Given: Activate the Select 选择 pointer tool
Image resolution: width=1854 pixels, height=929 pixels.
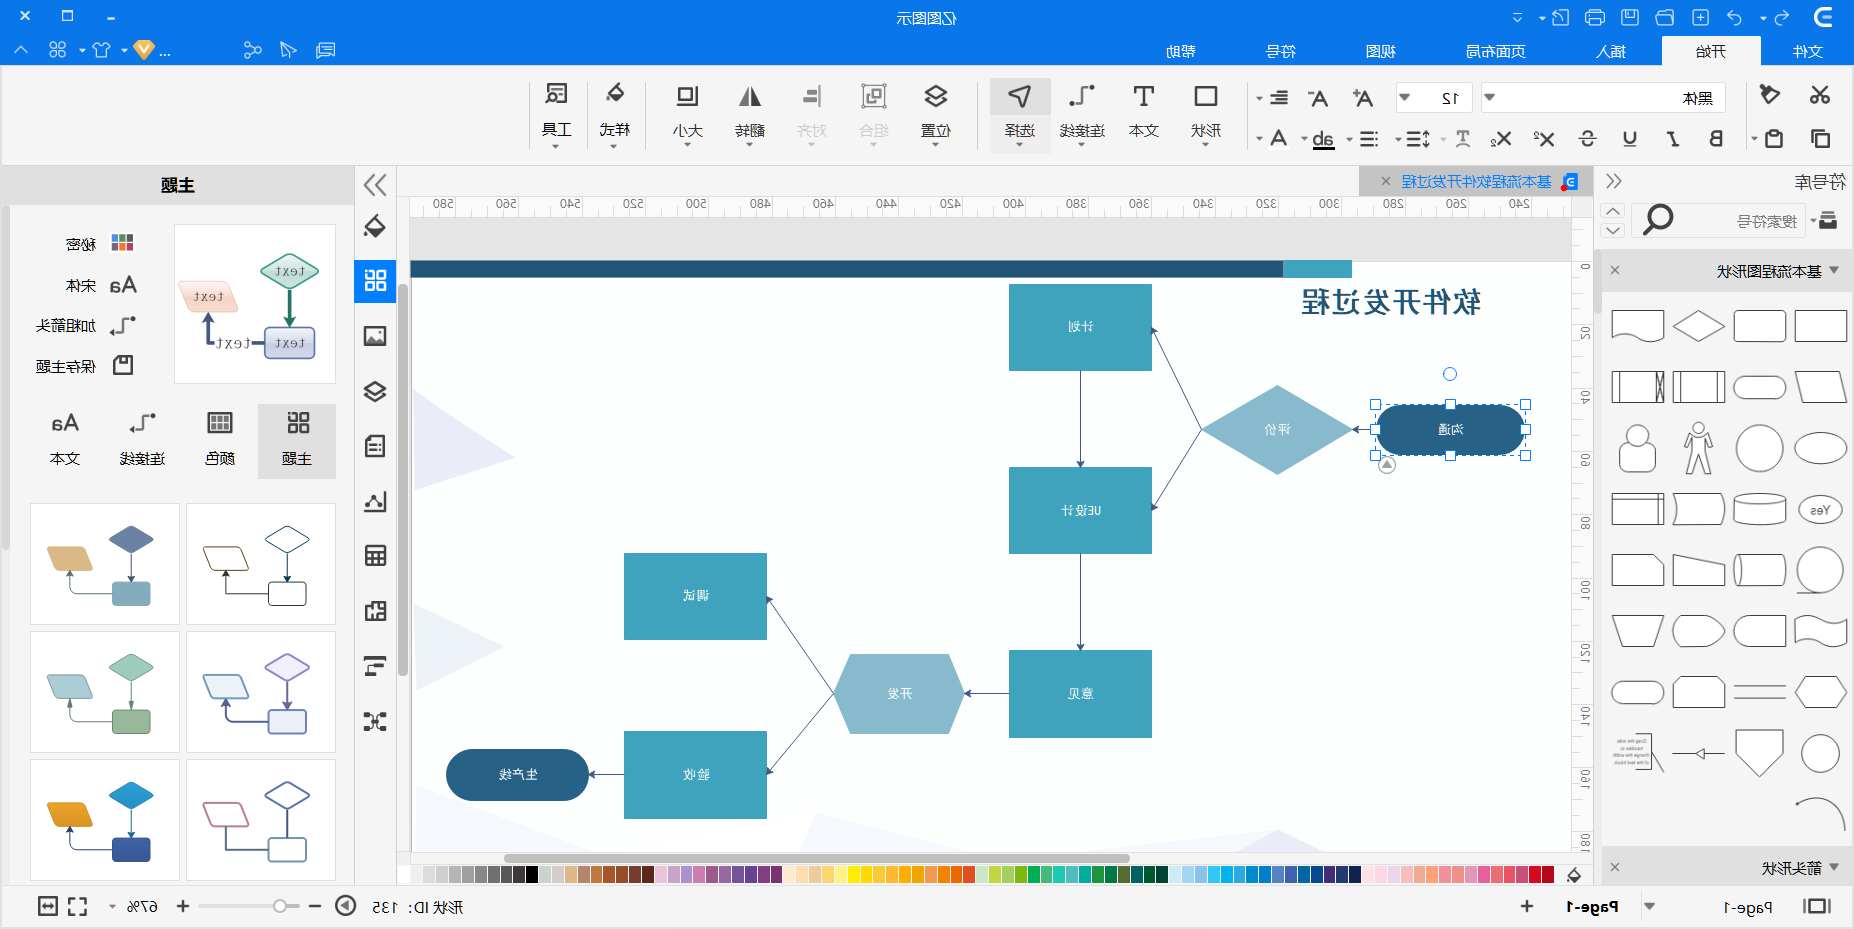Looking at the screenshot, I should tap(1019, 113).
